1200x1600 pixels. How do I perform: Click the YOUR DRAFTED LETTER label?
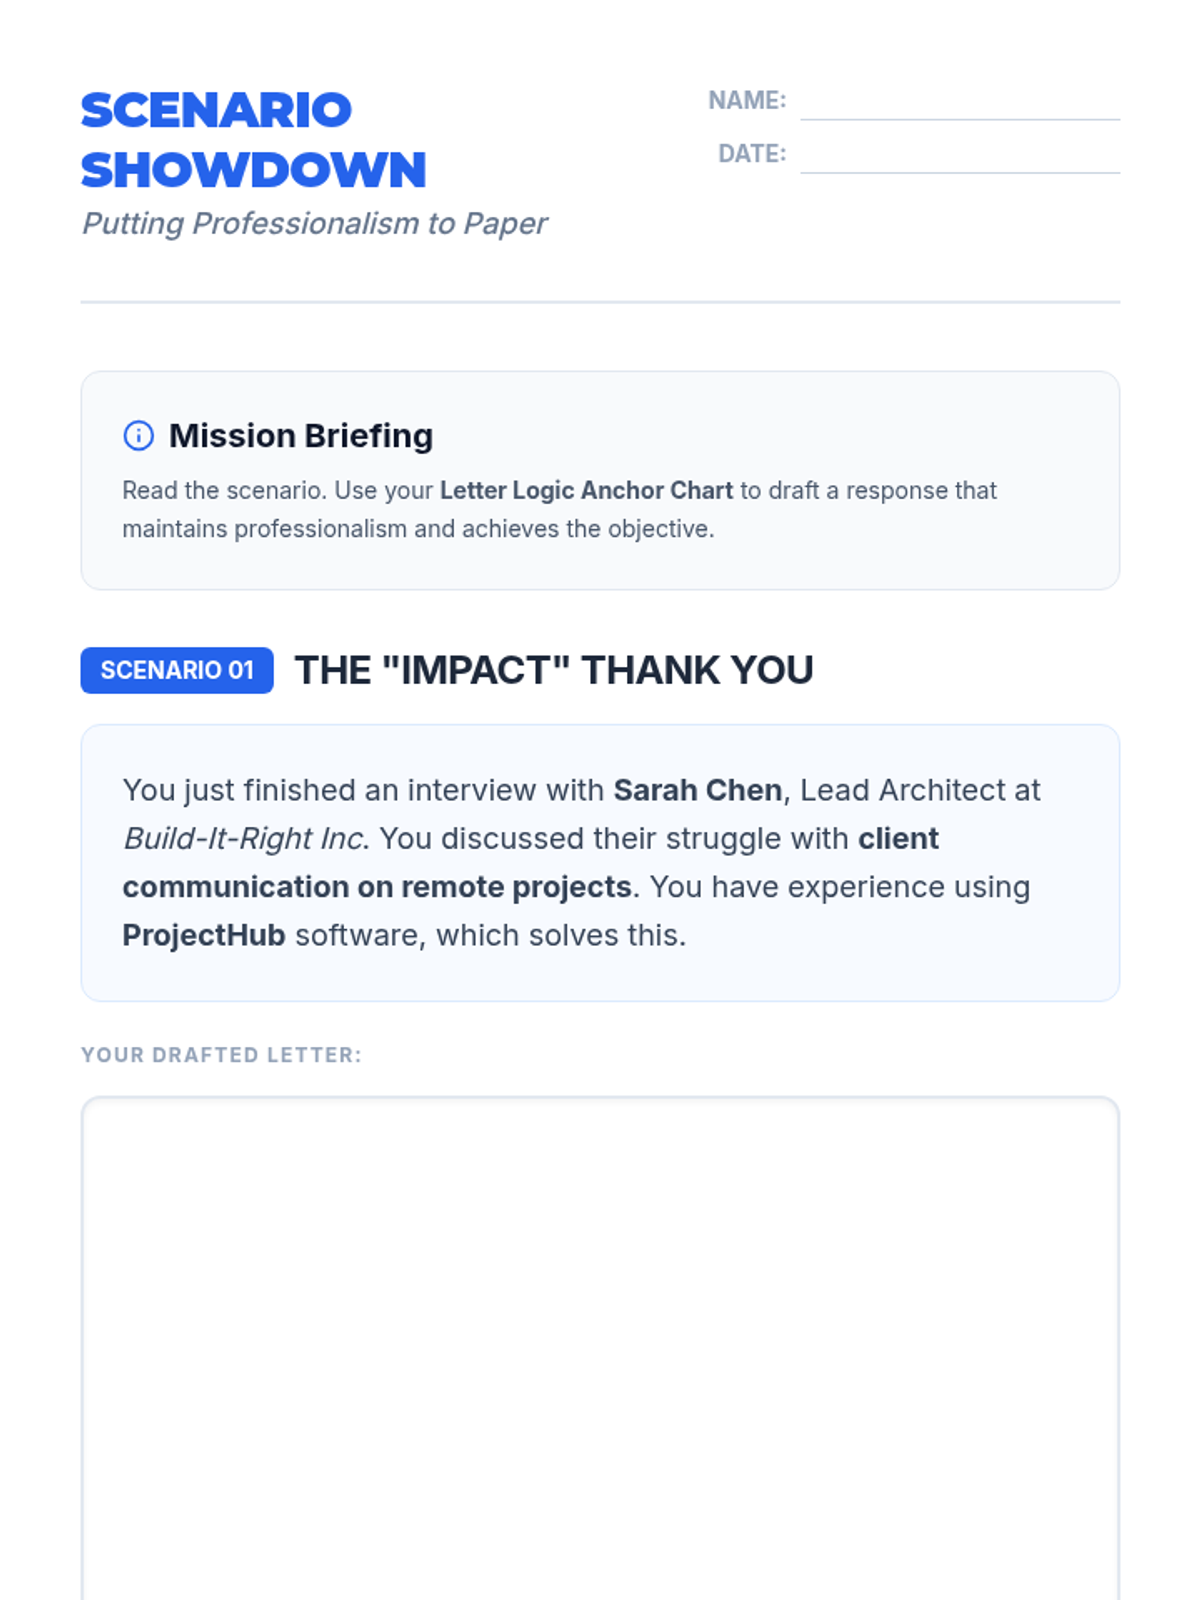[x=221, y=1055]
